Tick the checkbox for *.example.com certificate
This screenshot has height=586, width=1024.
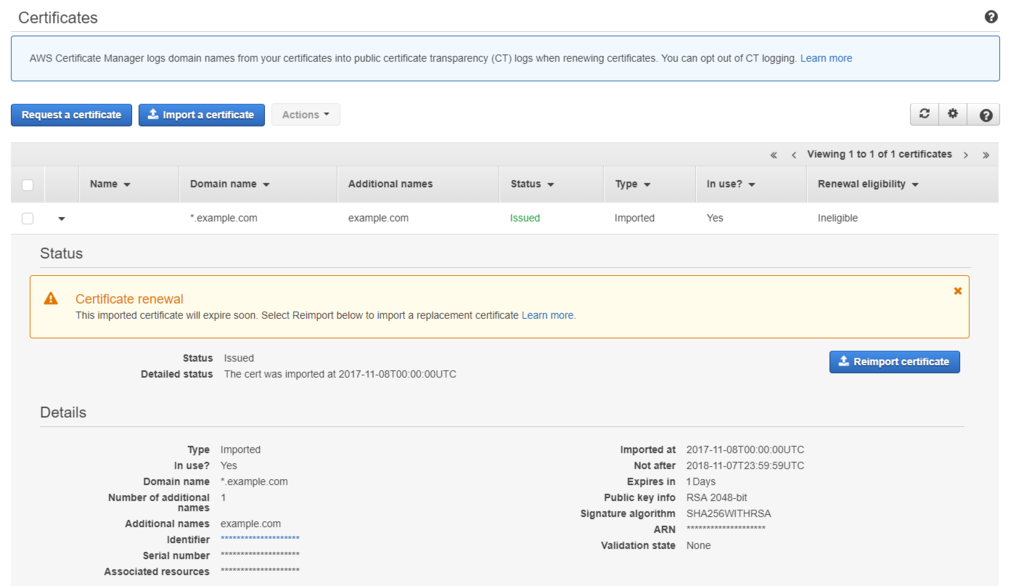(x=27, y=218)
